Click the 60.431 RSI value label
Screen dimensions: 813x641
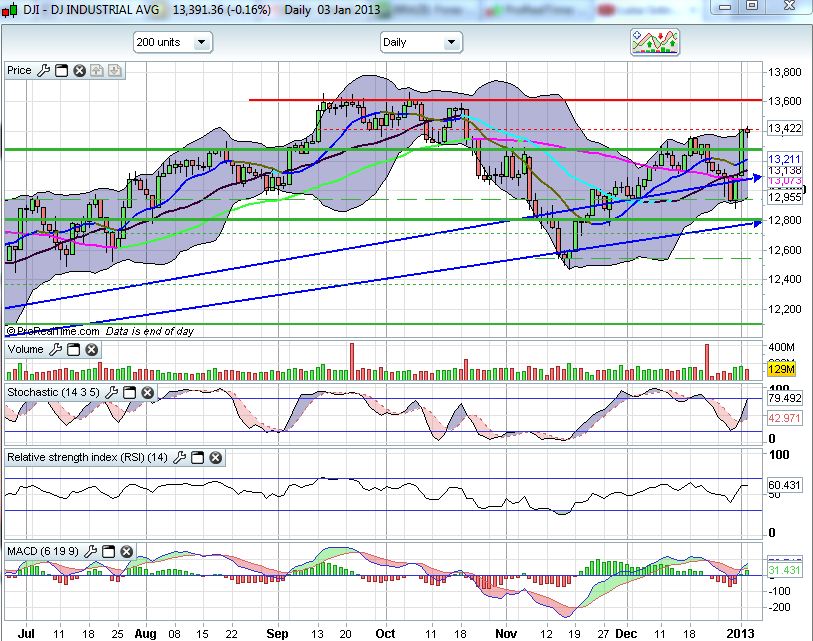click(x=784, y=485)
